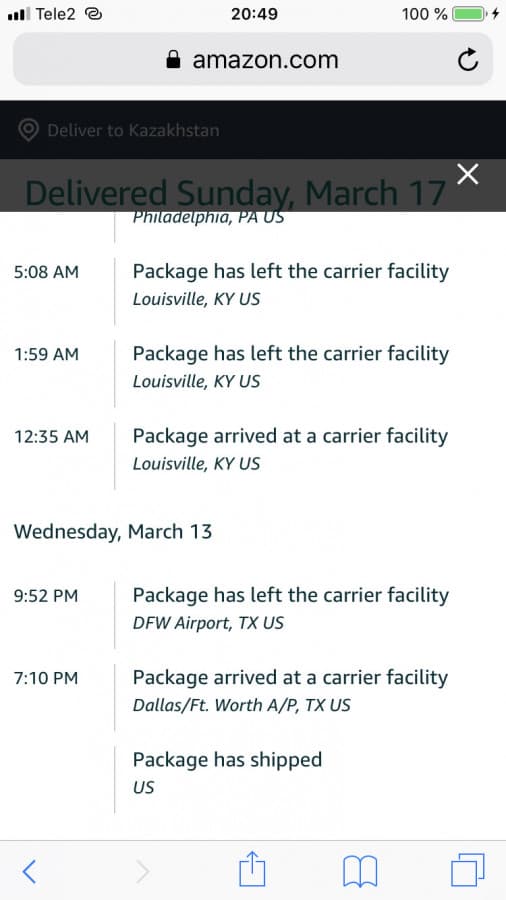Tap the address bar lock icon
This screenshot has height=900, width=506.
click(x=173, y=60)
